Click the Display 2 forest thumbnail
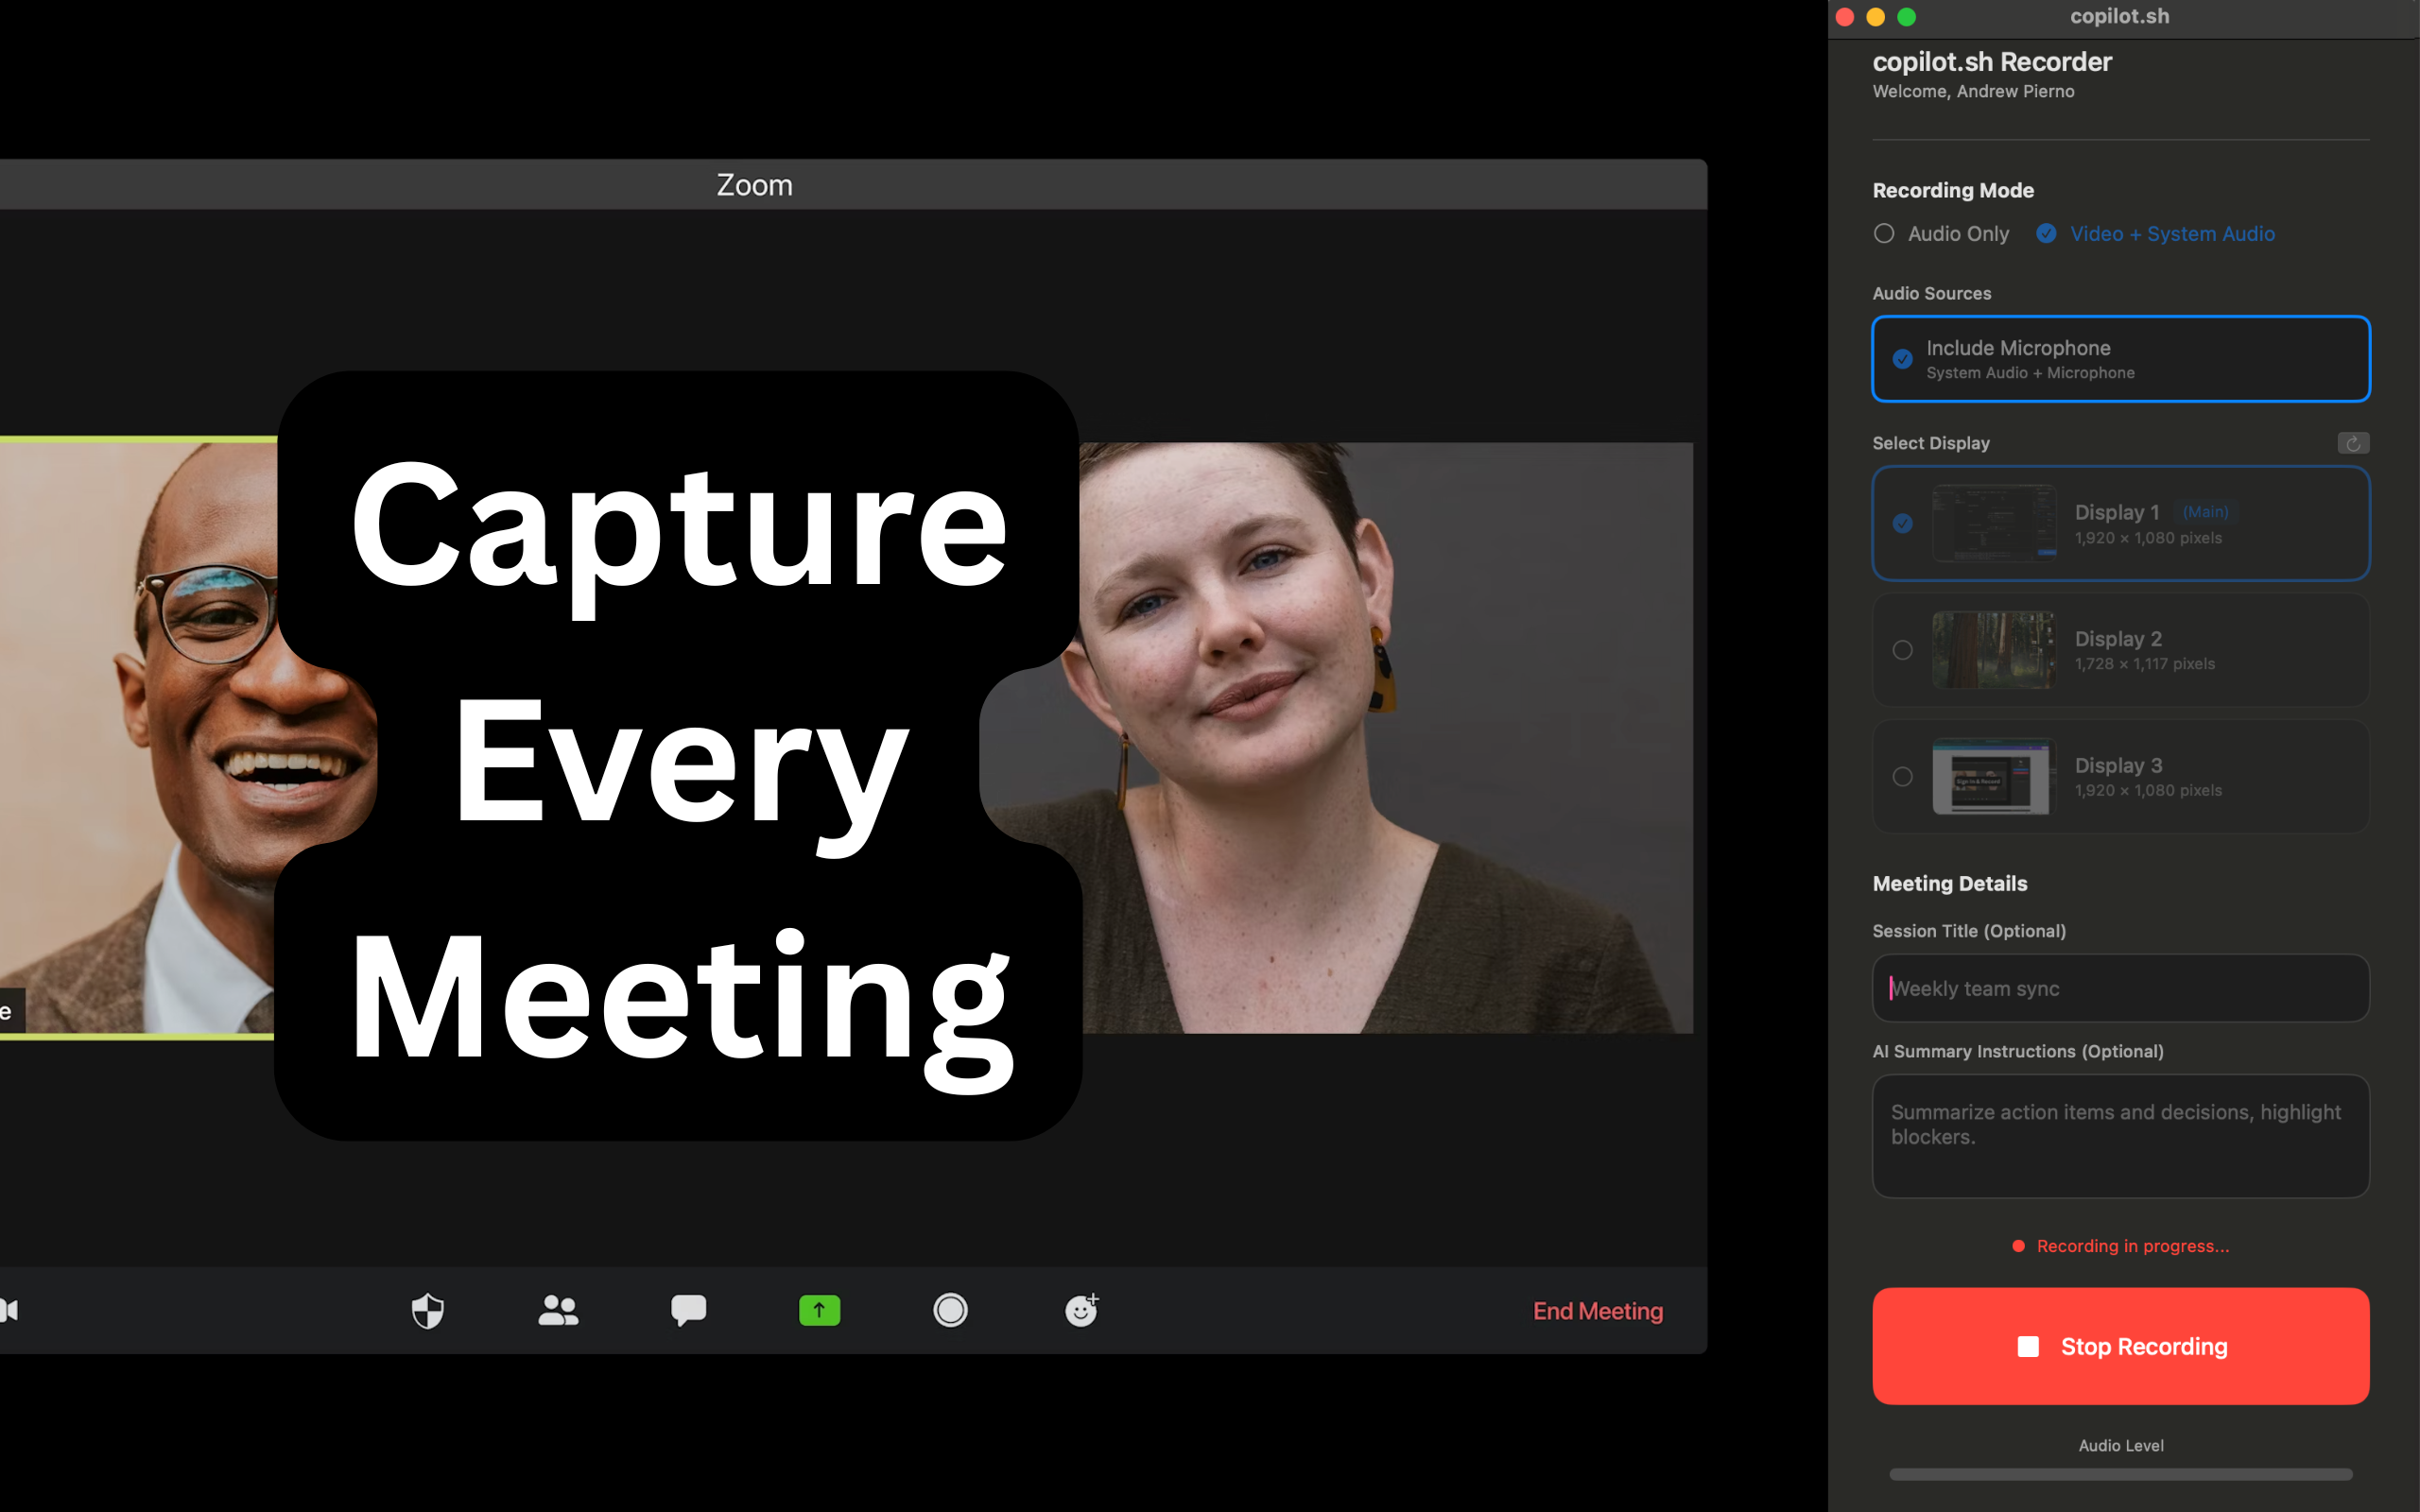Viewport: 2420px width, 1512px height. (x=1994, y=650)
